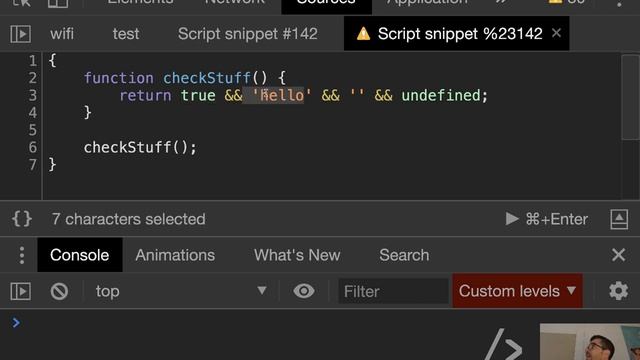Select the Search drawer tab

[404, 255]
